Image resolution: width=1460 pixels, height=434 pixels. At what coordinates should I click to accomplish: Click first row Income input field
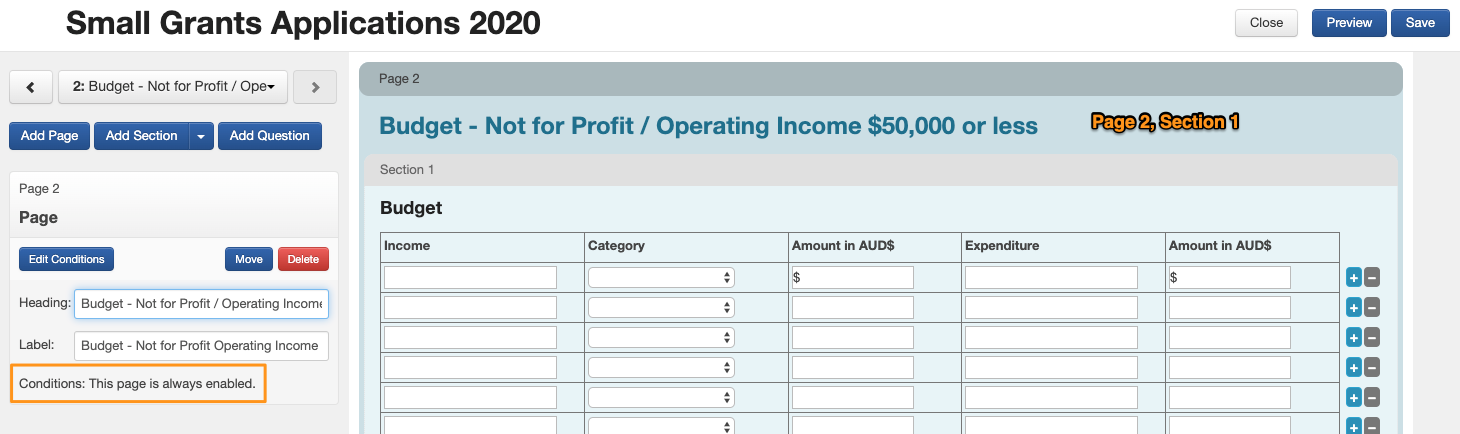[x=470, y=277]
